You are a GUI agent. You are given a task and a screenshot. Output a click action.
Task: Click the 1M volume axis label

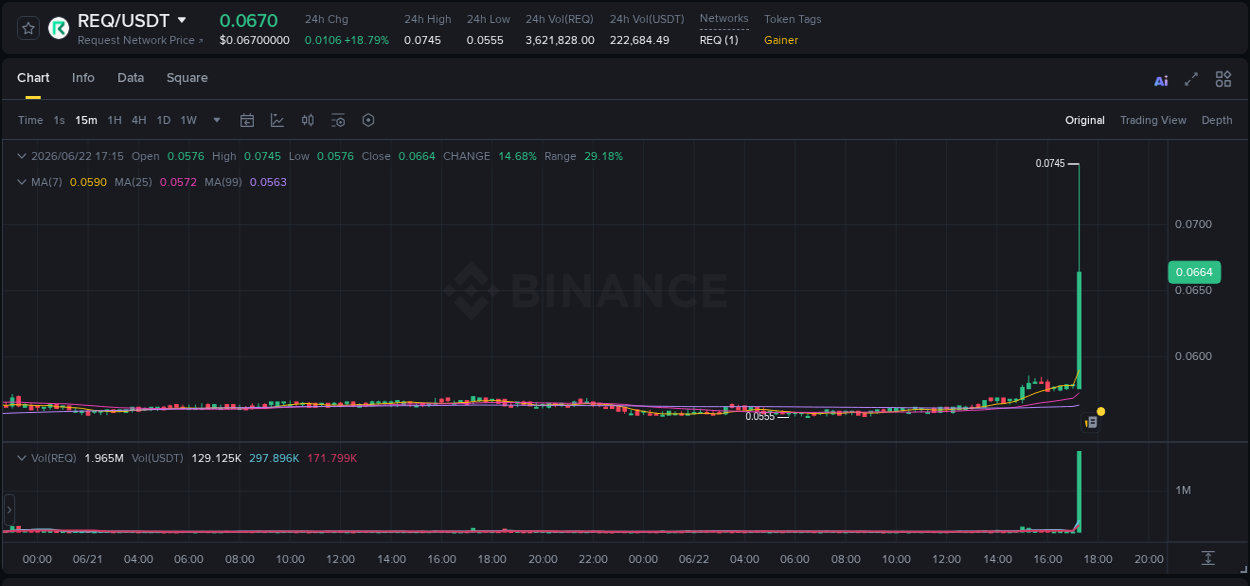[x=1183, y=490]
